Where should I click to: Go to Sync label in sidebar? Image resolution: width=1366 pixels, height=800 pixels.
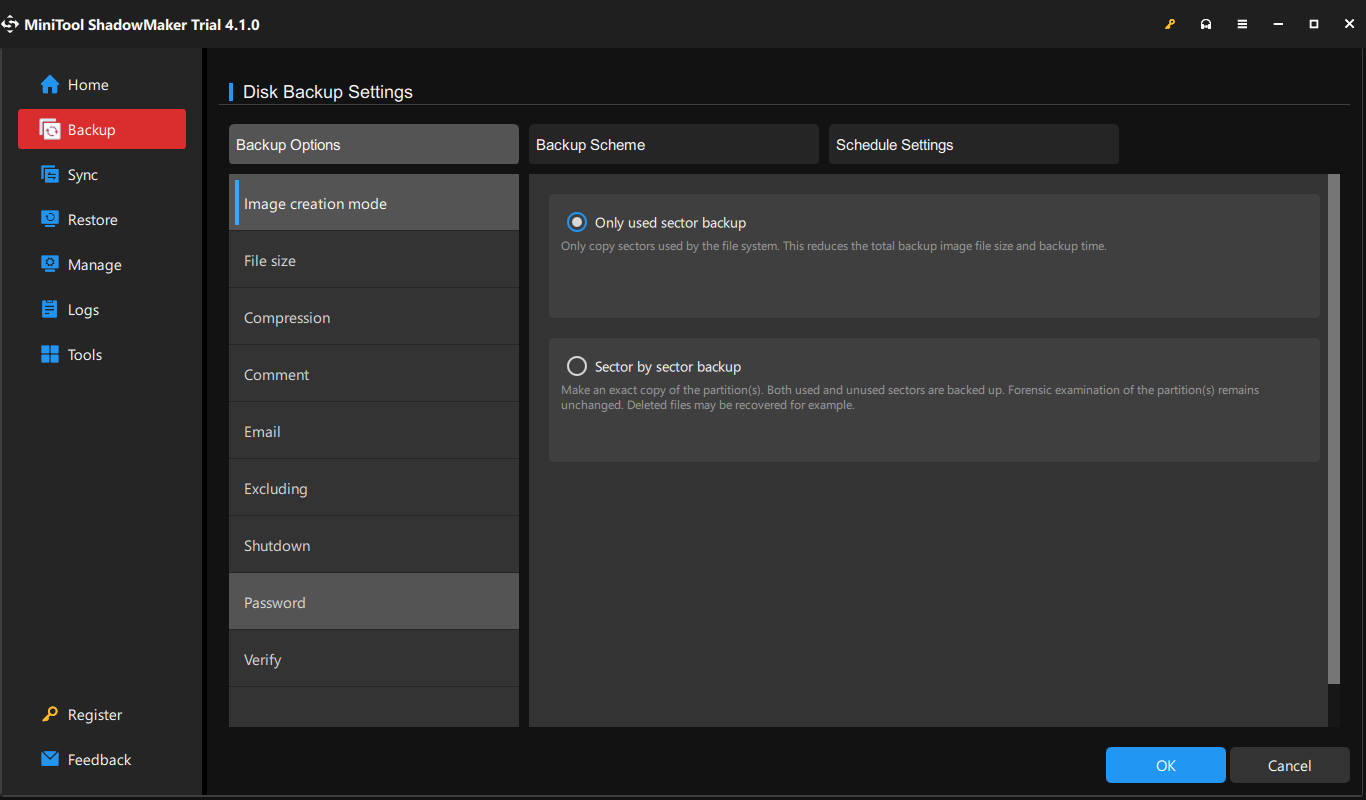83,175
